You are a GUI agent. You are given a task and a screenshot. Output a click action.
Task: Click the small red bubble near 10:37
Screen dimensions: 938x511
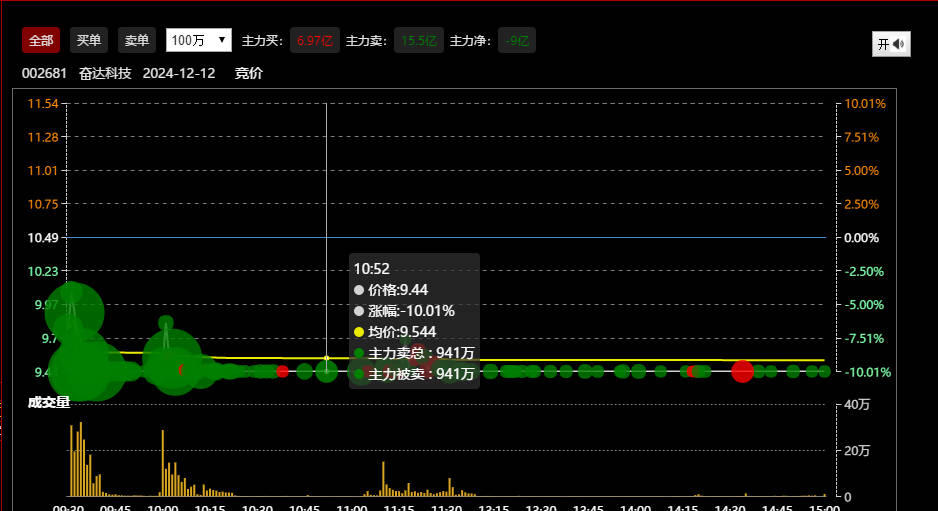[x=282, y=371]
